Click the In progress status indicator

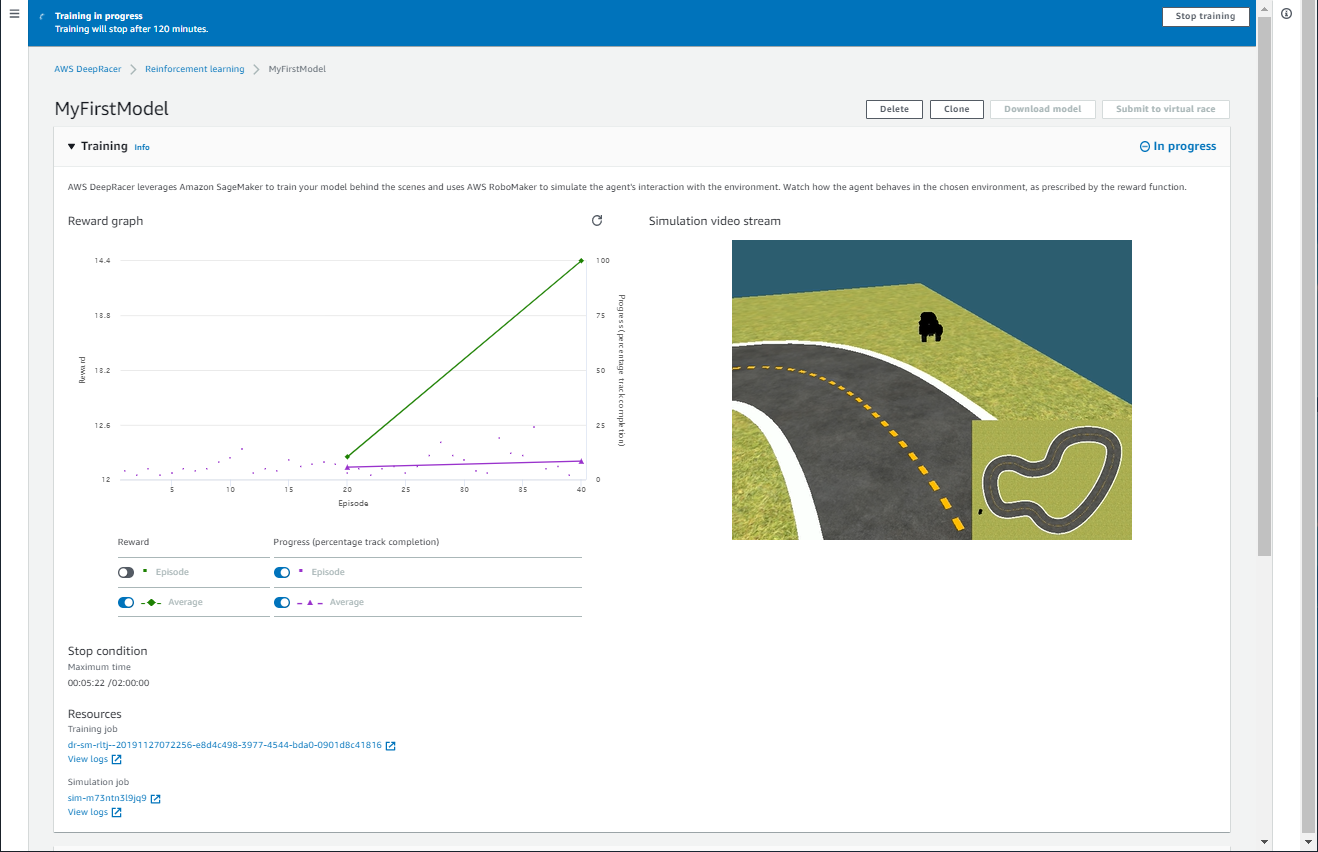tap(1178, 146)
